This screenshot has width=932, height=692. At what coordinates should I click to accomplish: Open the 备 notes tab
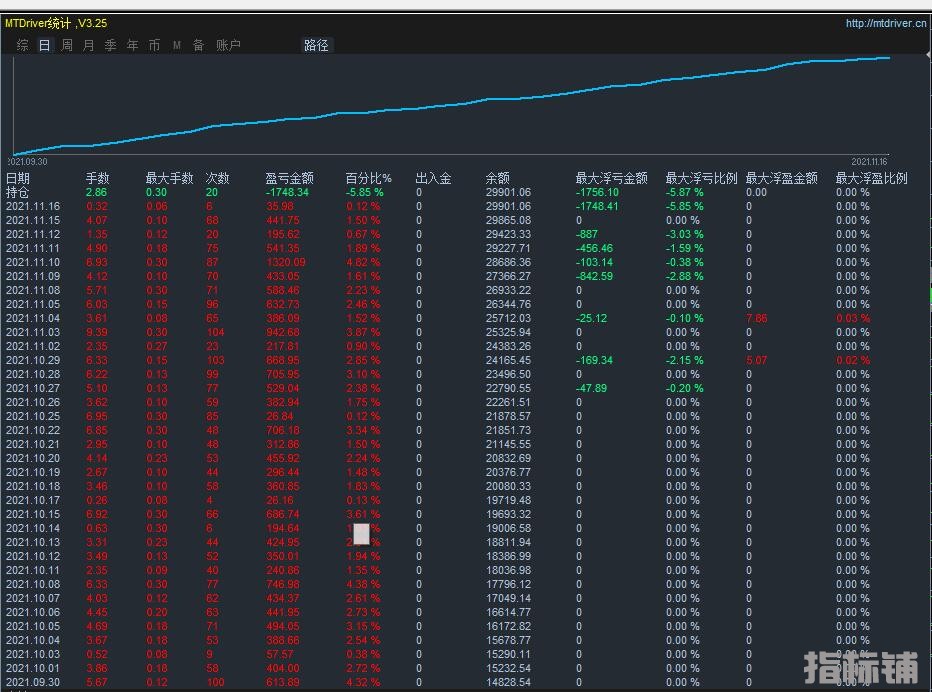pyautogui.click(x=199, y=45)
